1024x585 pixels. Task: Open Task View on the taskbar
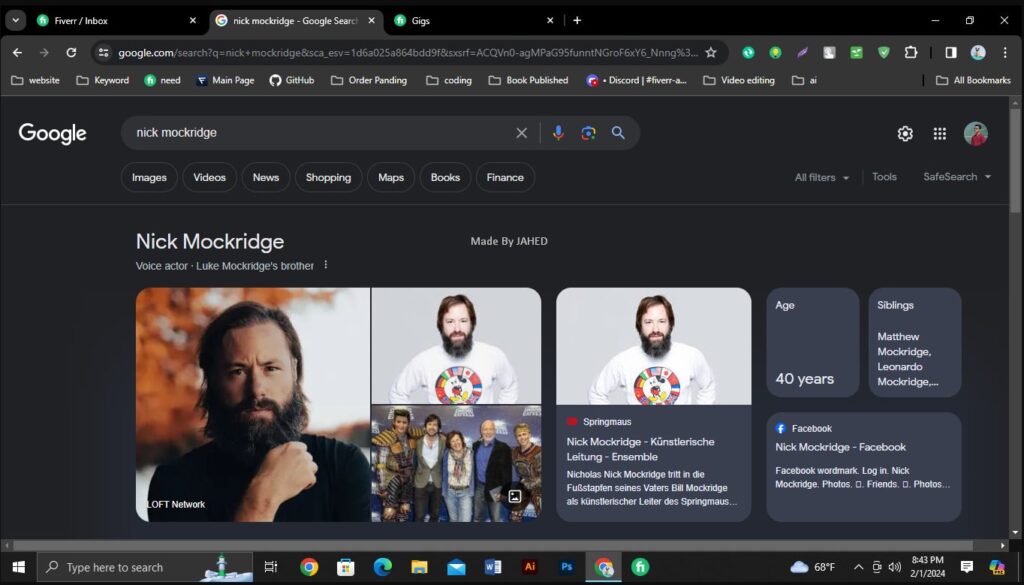pyautogui.click(x=270, y=567)
